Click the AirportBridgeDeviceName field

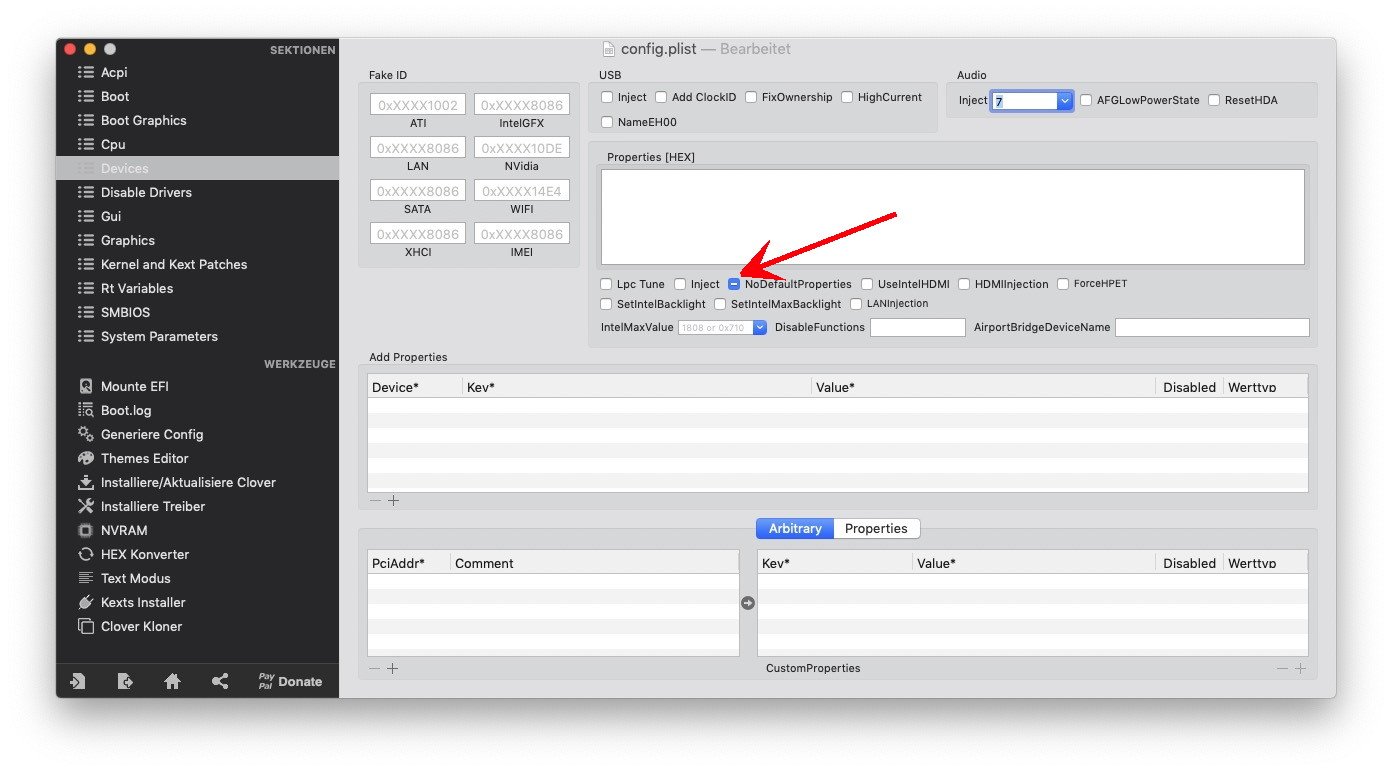(1212, 327)
